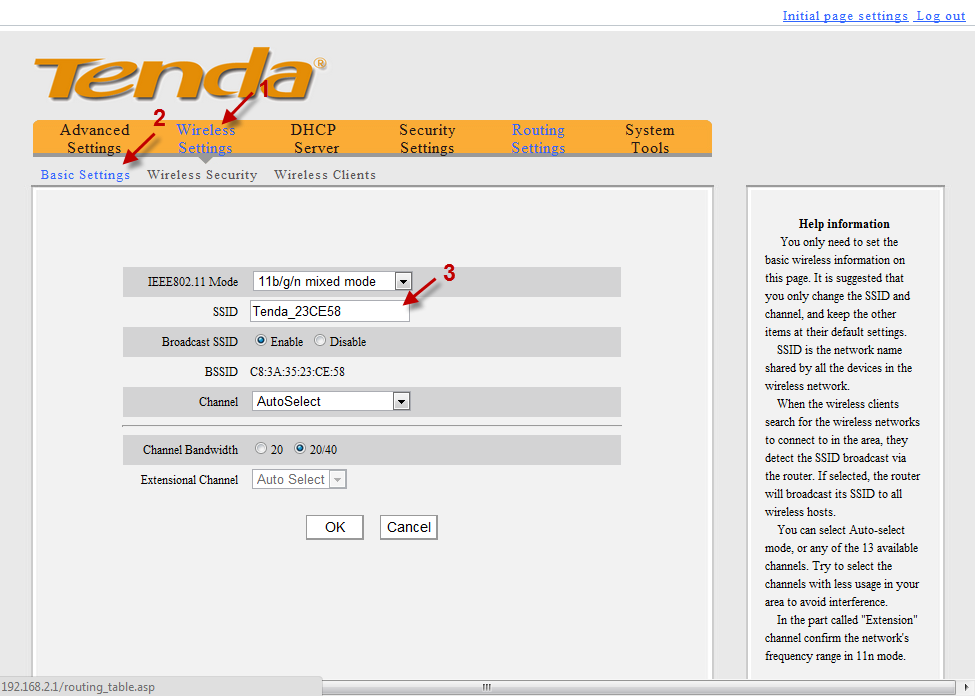Click the Log out link
Image resolution: width=975 pixels, height=696 pixels.
940,16
